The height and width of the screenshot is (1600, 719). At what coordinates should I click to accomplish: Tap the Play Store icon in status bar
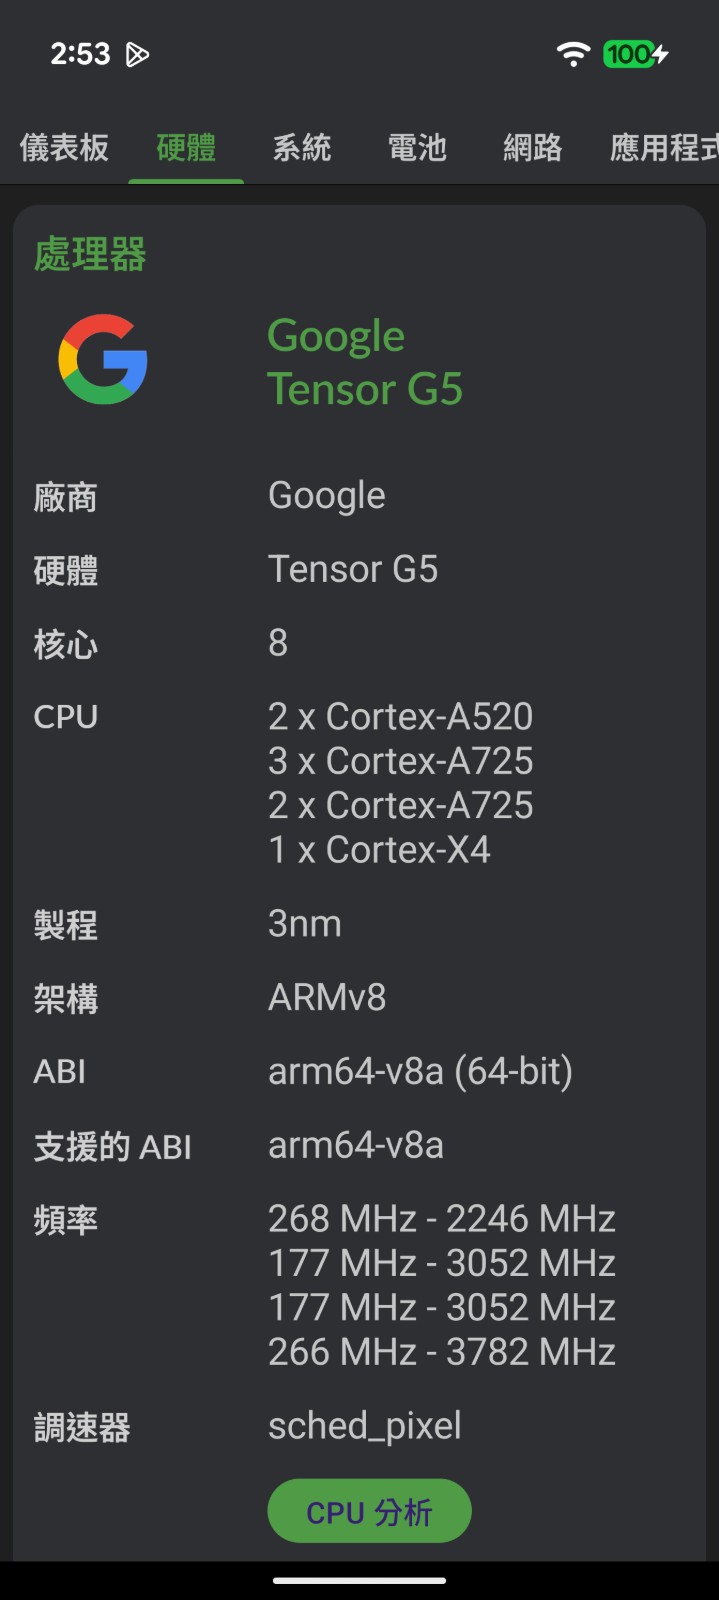pyautogui.click(x=137, y=54)
